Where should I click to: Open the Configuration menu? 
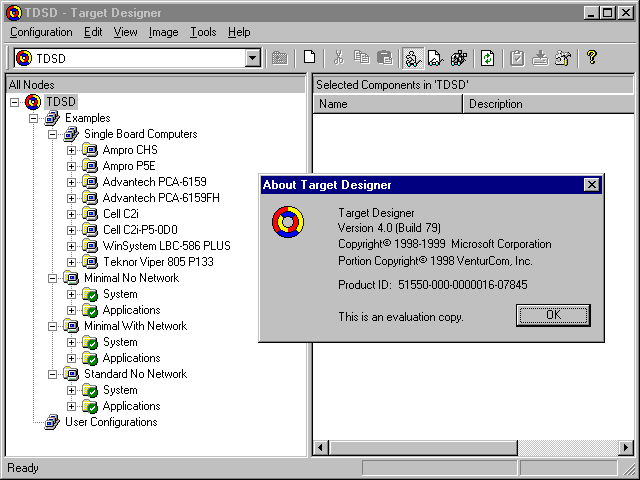41,32
